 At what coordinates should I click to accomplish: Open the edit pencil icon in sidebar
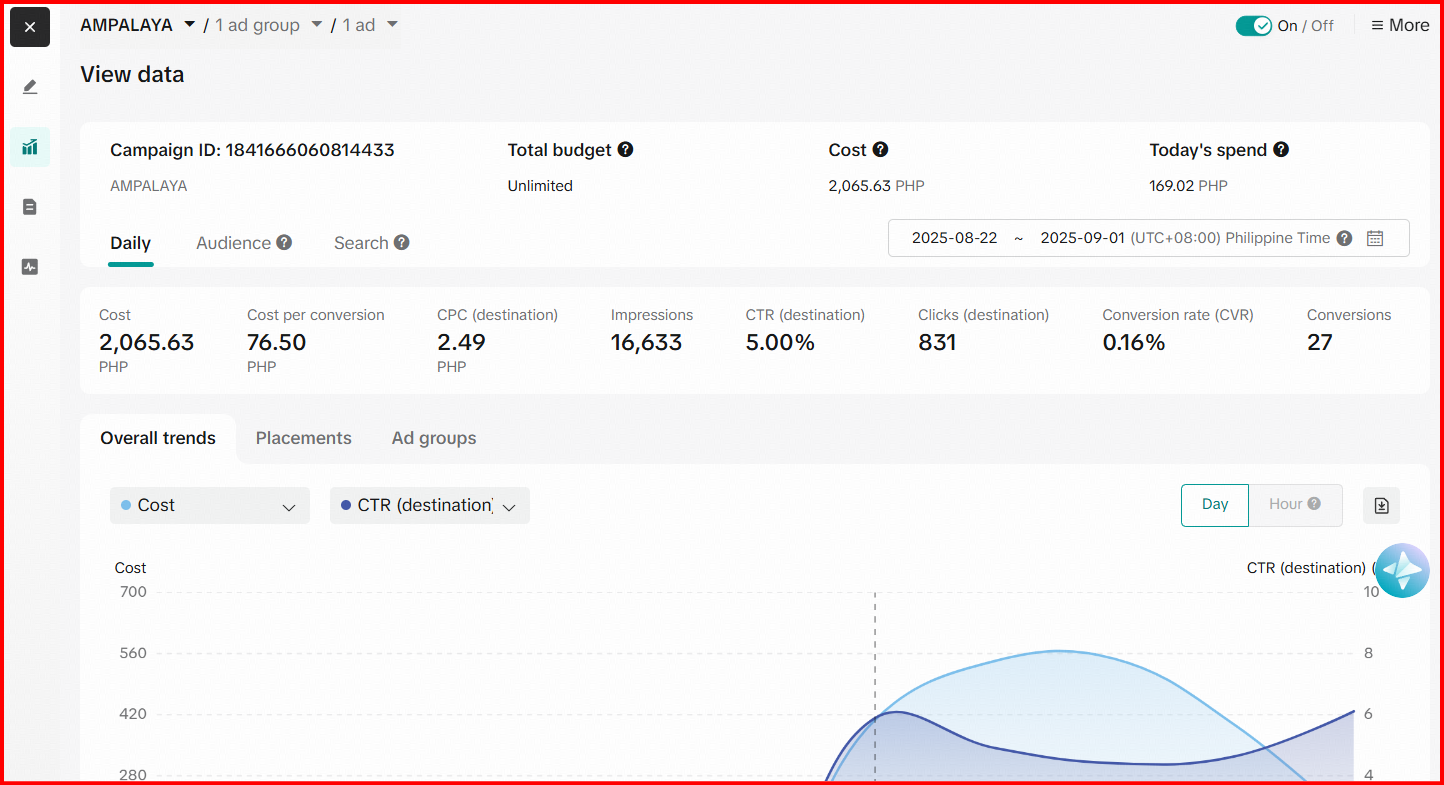[30, 87]
